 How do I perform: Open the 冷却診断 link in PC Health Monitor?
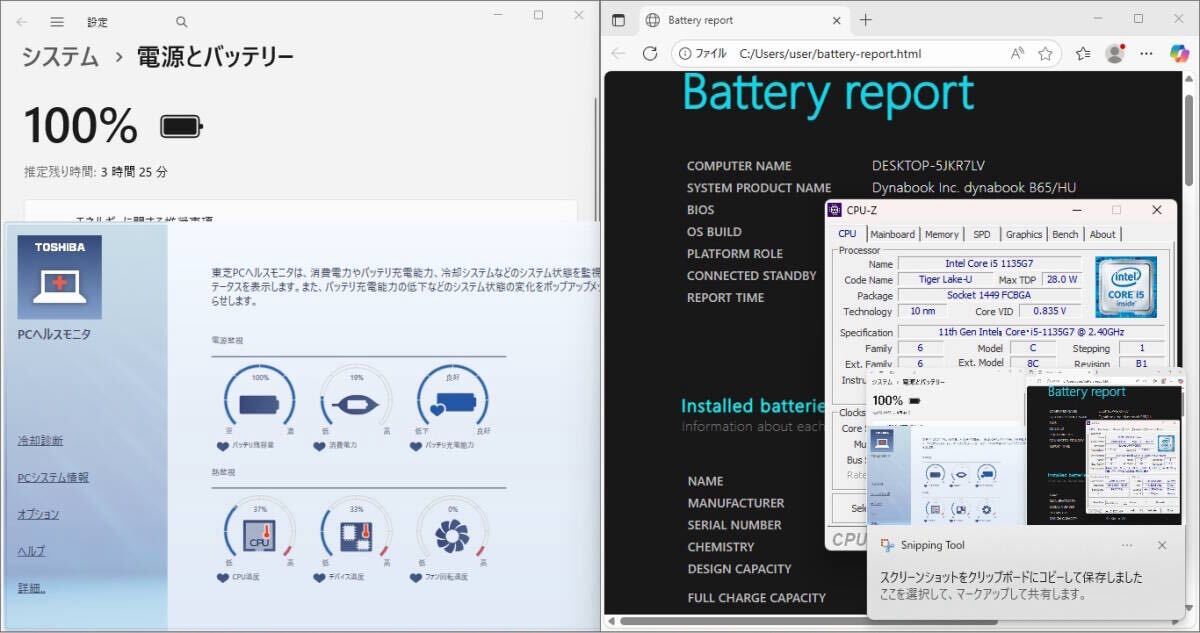(39, 441)
